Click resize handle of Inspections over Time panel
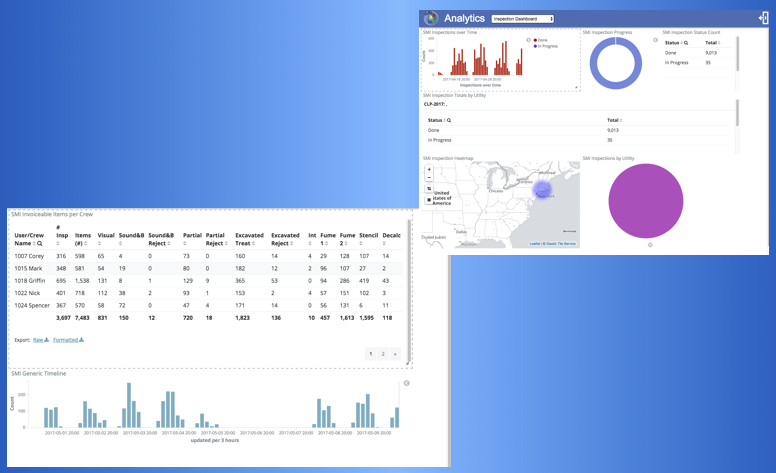 coord(576,88)
